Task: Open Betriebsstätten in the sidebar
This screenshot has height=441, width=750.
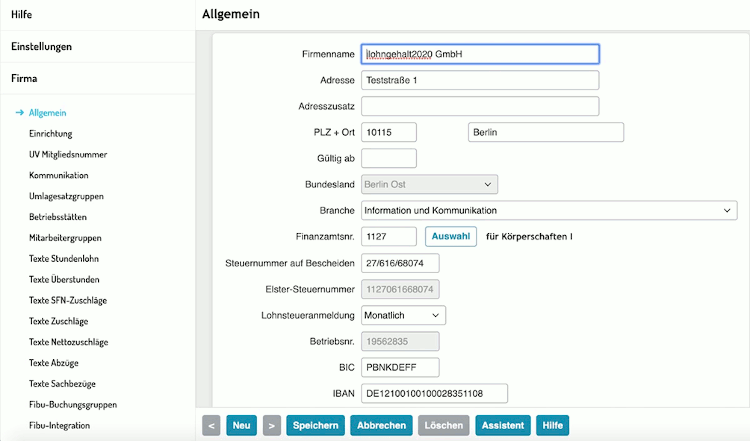Action: tap(58, 217)
